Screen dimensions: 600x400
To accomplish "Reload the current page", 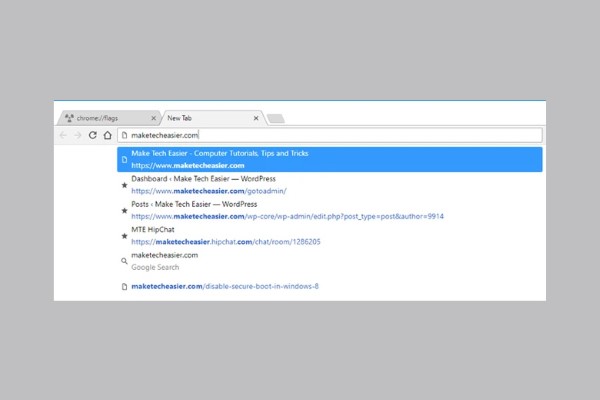I will coord(93,135).
